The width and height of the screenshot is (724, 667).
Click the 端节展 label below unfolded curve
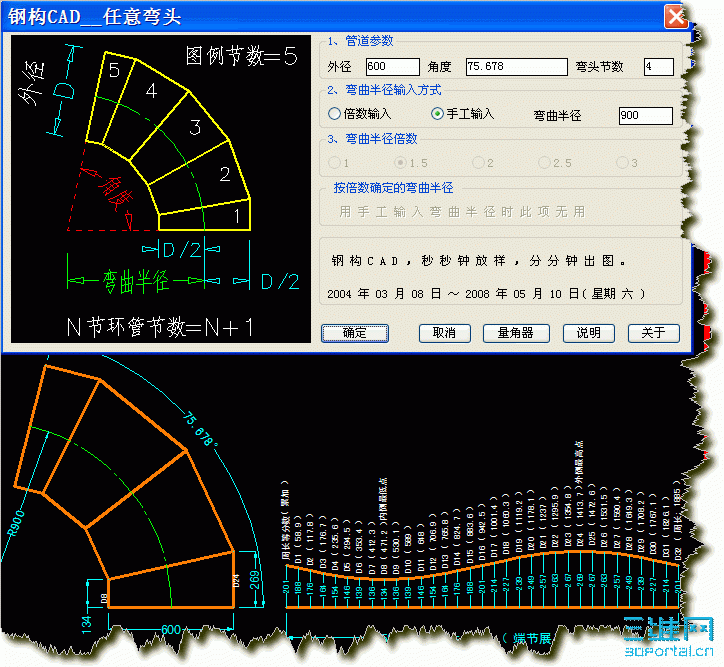click(526, 638)
